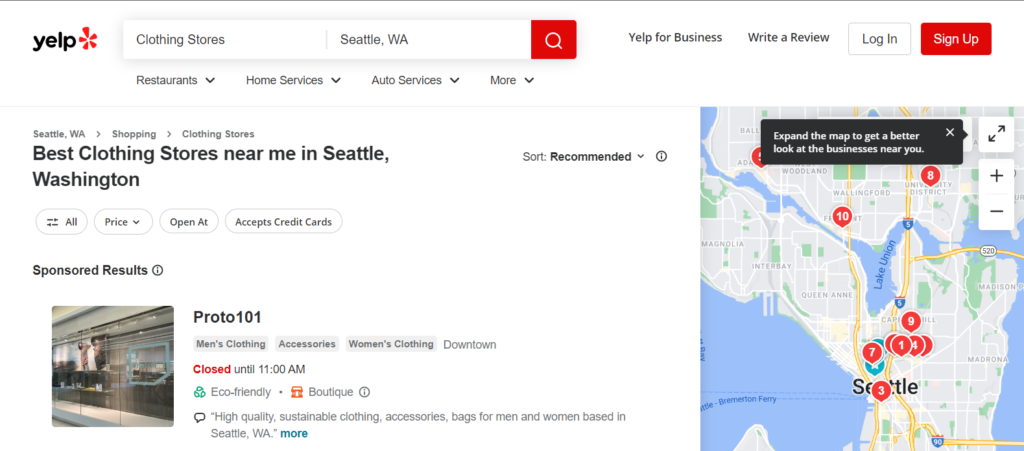Toggle the Accepts Credit Cards filter
Image resolution: width=1024 pixels, height=451 pixels.
click(284, 222)
